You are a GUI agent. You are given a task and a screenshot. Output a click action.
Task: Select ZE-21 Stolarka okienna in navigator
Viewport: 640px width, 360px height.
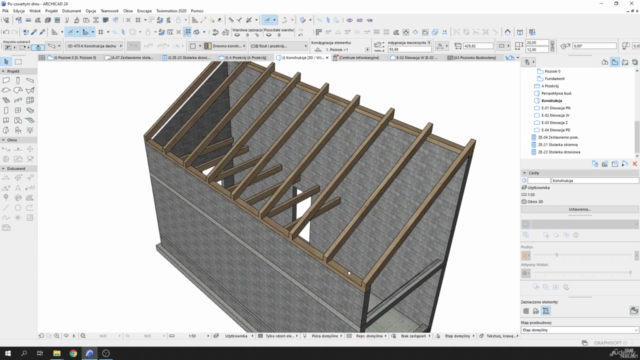[558, 145]
